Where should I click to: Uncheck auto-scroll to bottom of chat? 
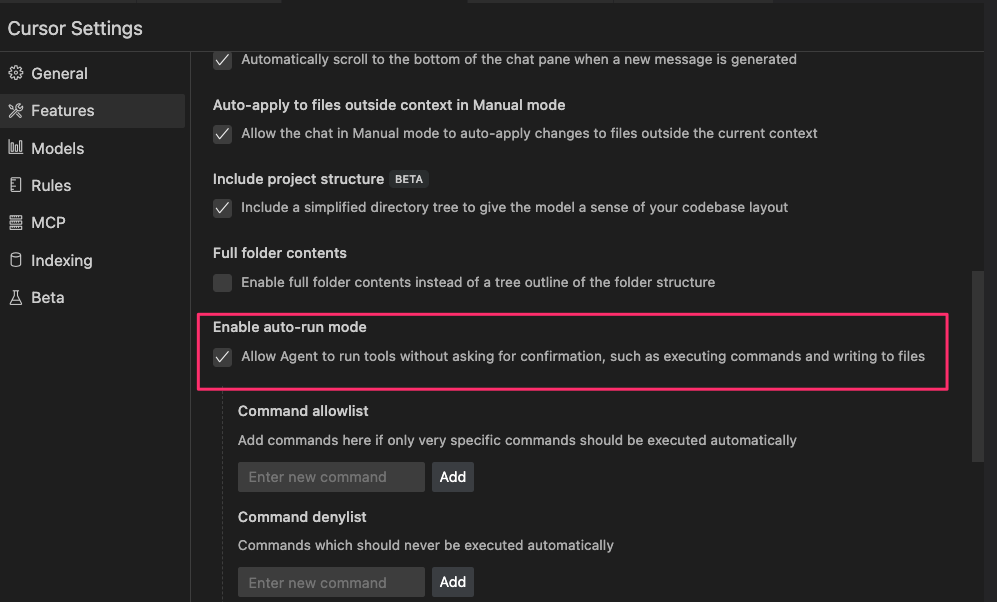point(222,60)
